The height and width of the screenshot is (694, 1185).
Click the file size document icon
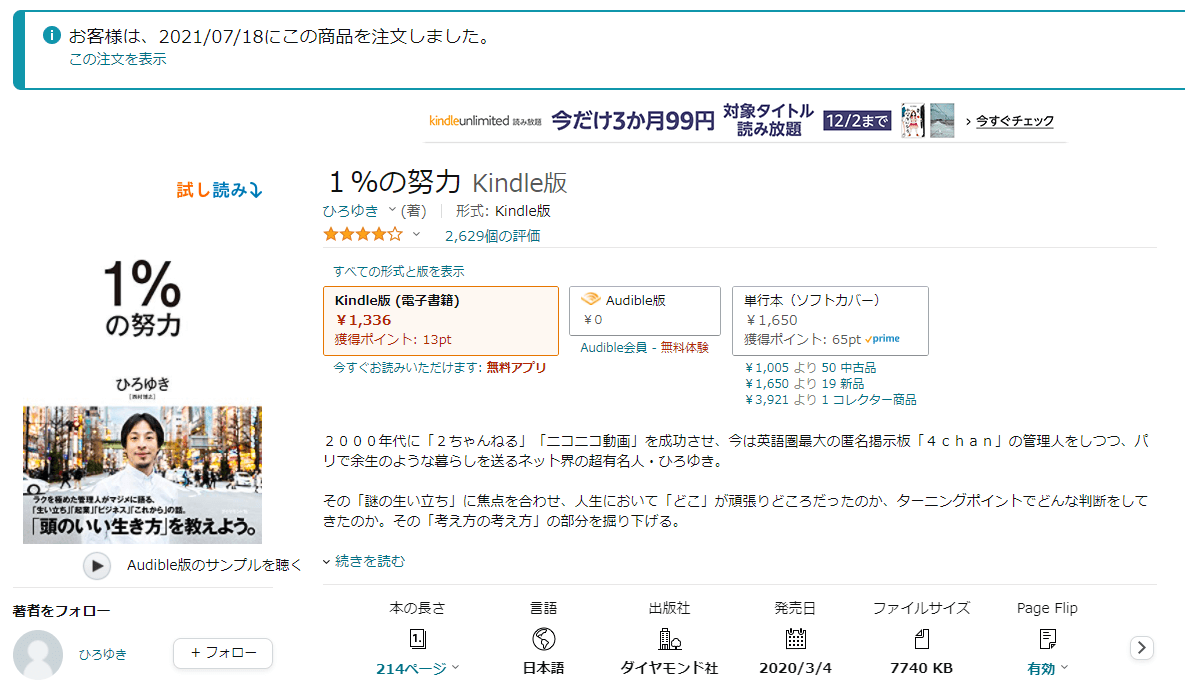[x=921, y=640]
